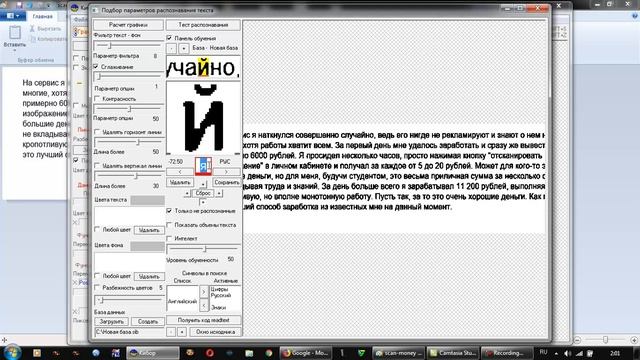Click volume icon in system tray
The width and height of the screenshot is (640, 360).
point(567,353)
